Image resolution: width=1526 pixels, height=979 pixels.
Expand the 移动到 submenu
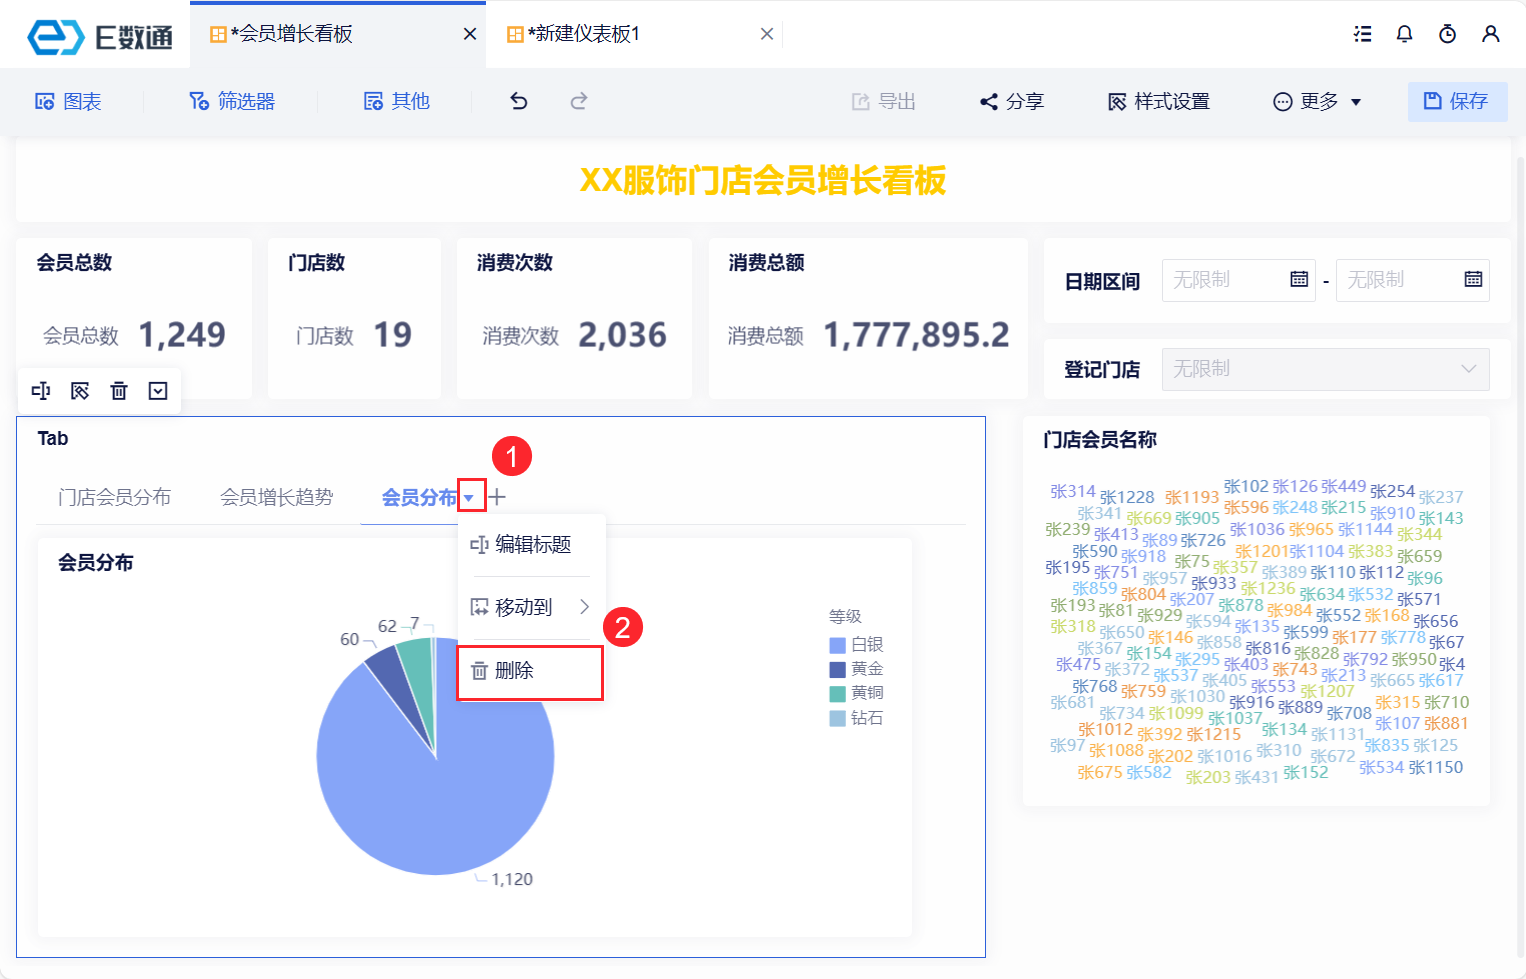532,607
